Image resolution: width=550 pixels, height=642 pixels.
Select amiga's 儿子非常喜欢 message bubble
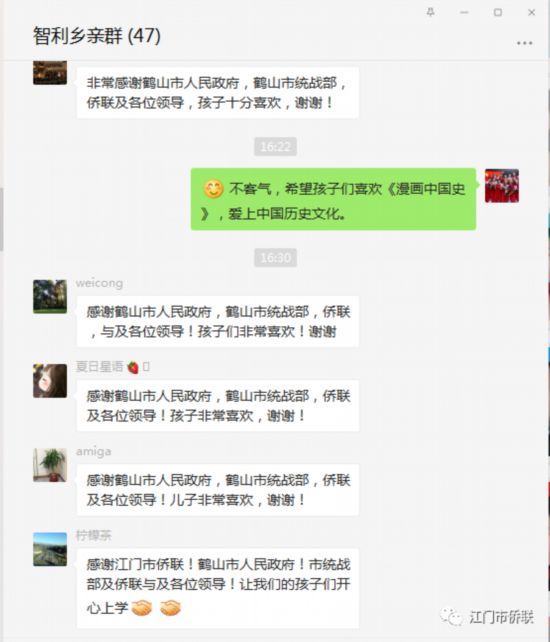pos(218,490)
